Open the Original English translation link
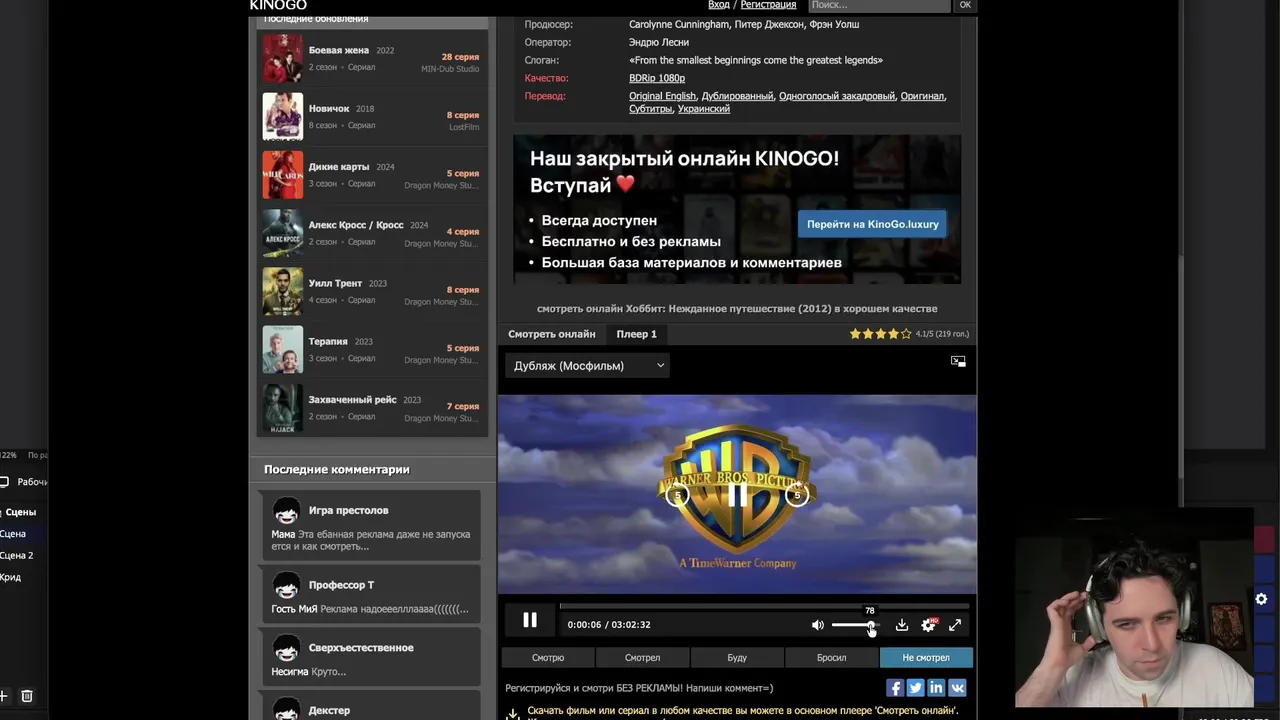The height and width of the screenshot is (720, 1280). tap(662, 96)
